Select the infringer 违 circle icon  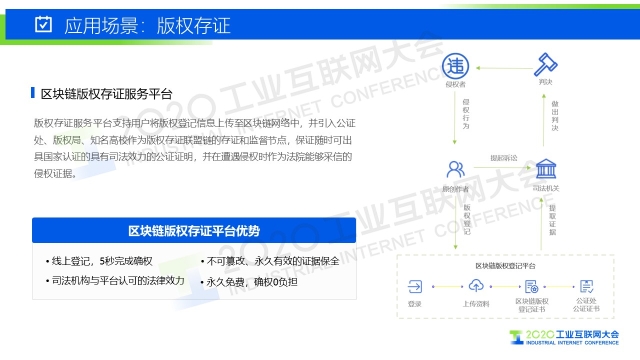click(x=455, y=66)
